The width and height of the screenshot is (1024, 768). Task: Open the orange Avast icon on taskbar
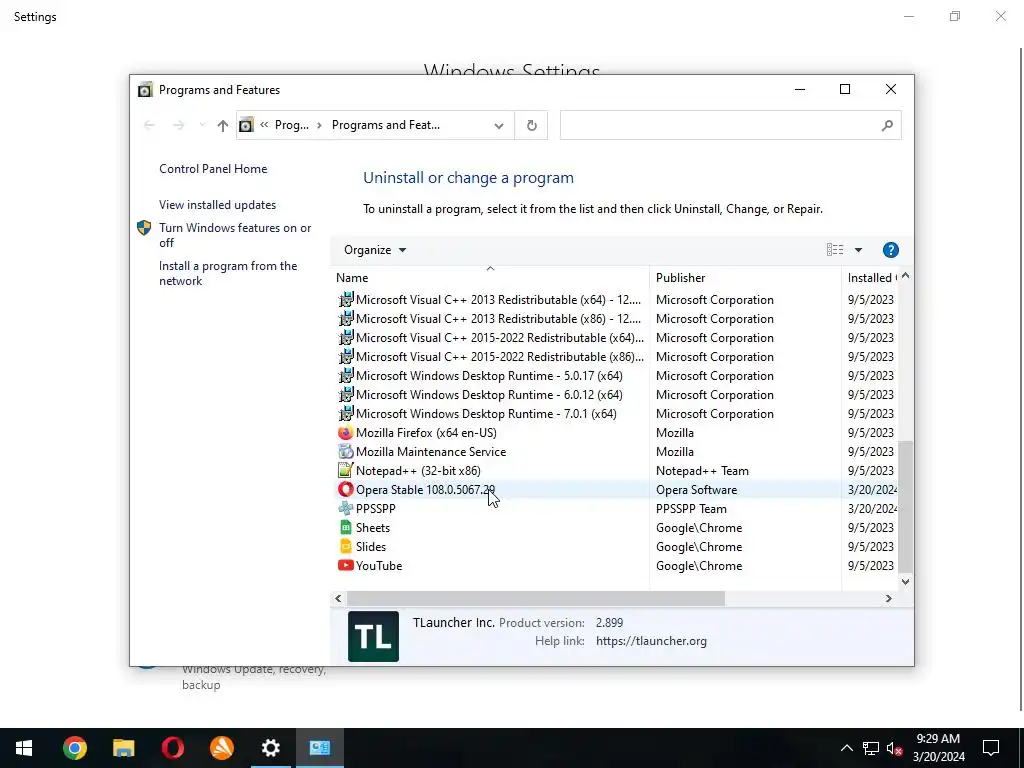tap(221, 748)
